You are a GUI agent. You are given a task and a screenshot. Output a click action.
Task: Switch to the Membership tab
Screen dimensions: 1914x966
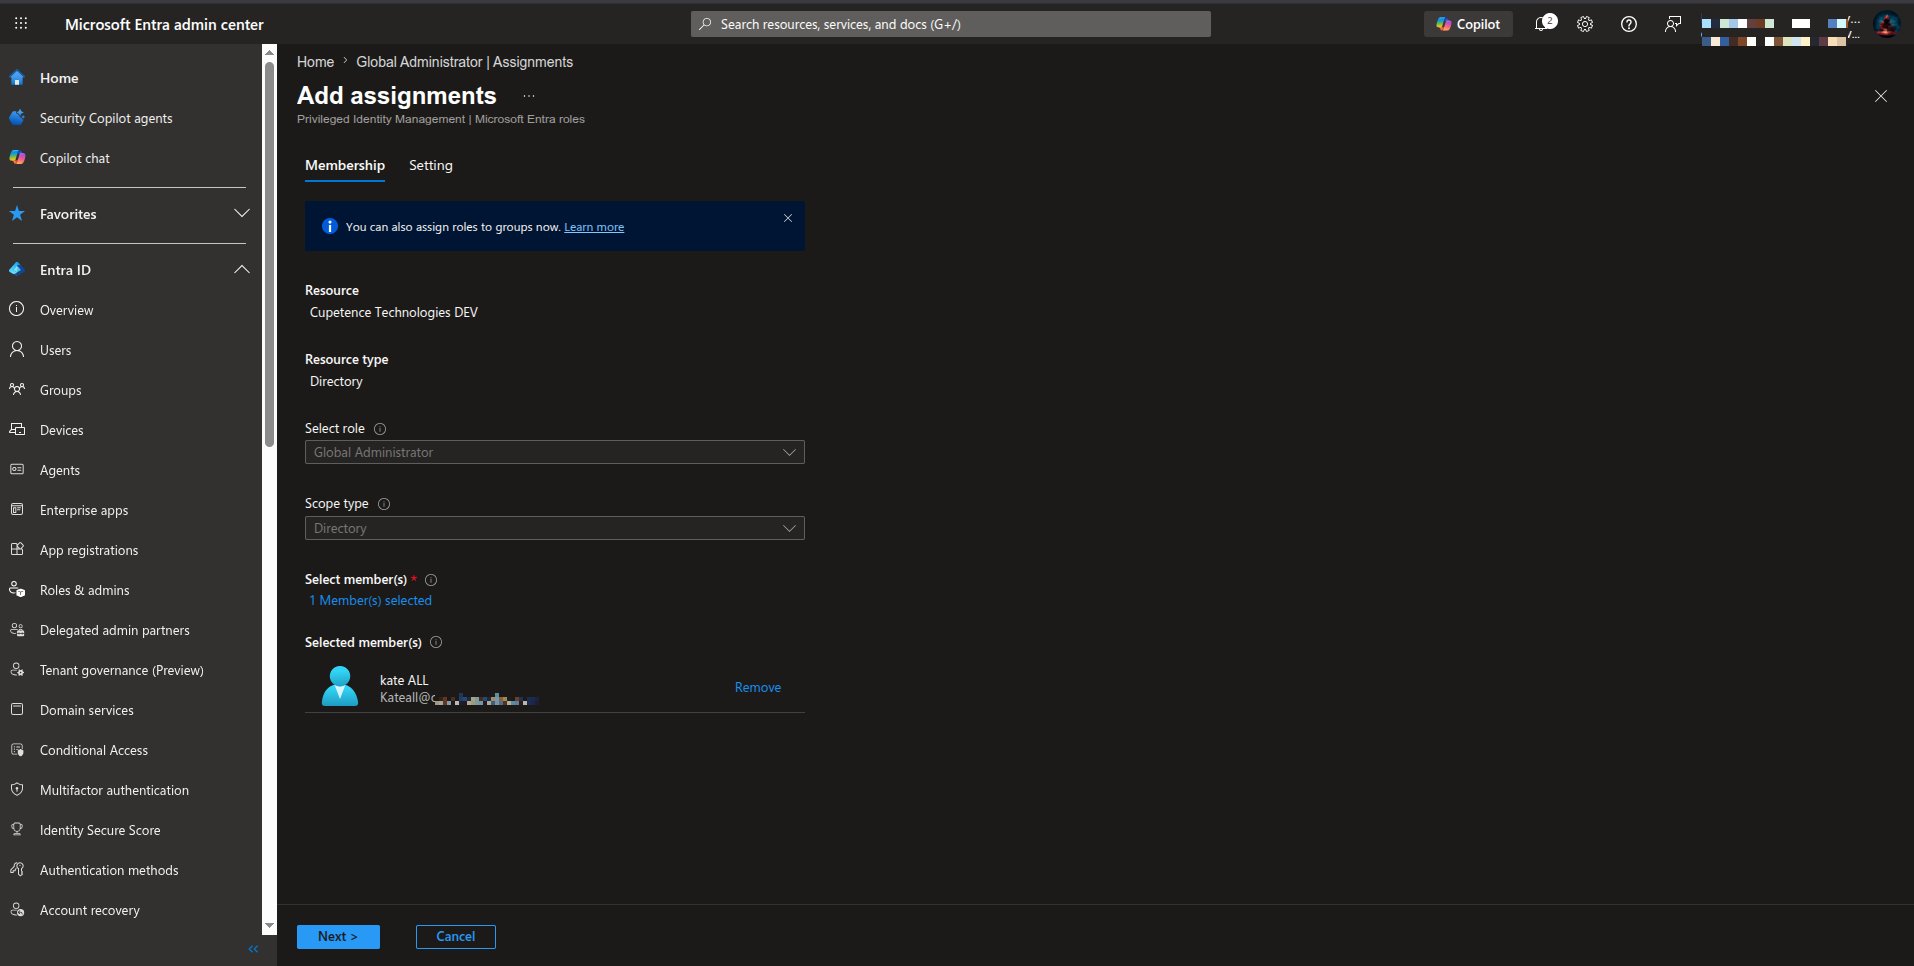point(345,166)
